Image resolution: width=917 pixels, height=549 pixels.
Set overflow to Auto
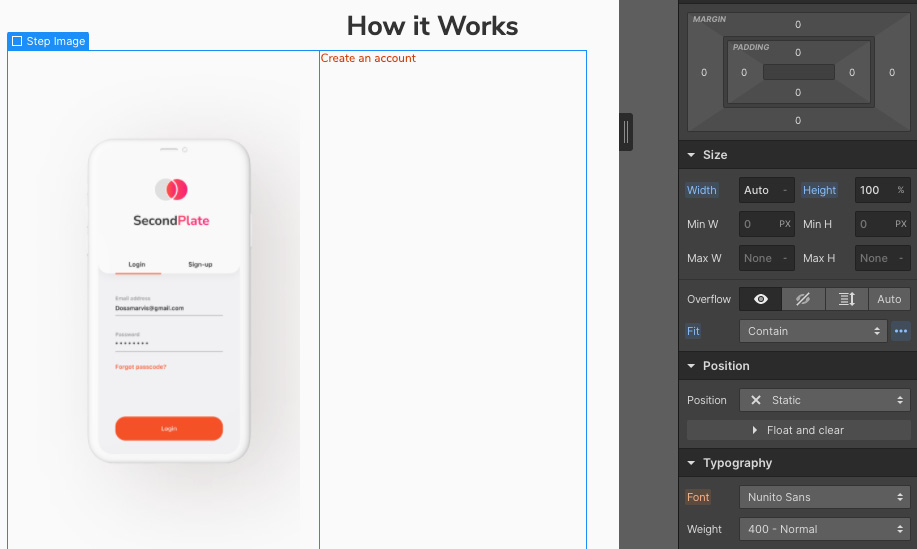click(x=889, y=299)
